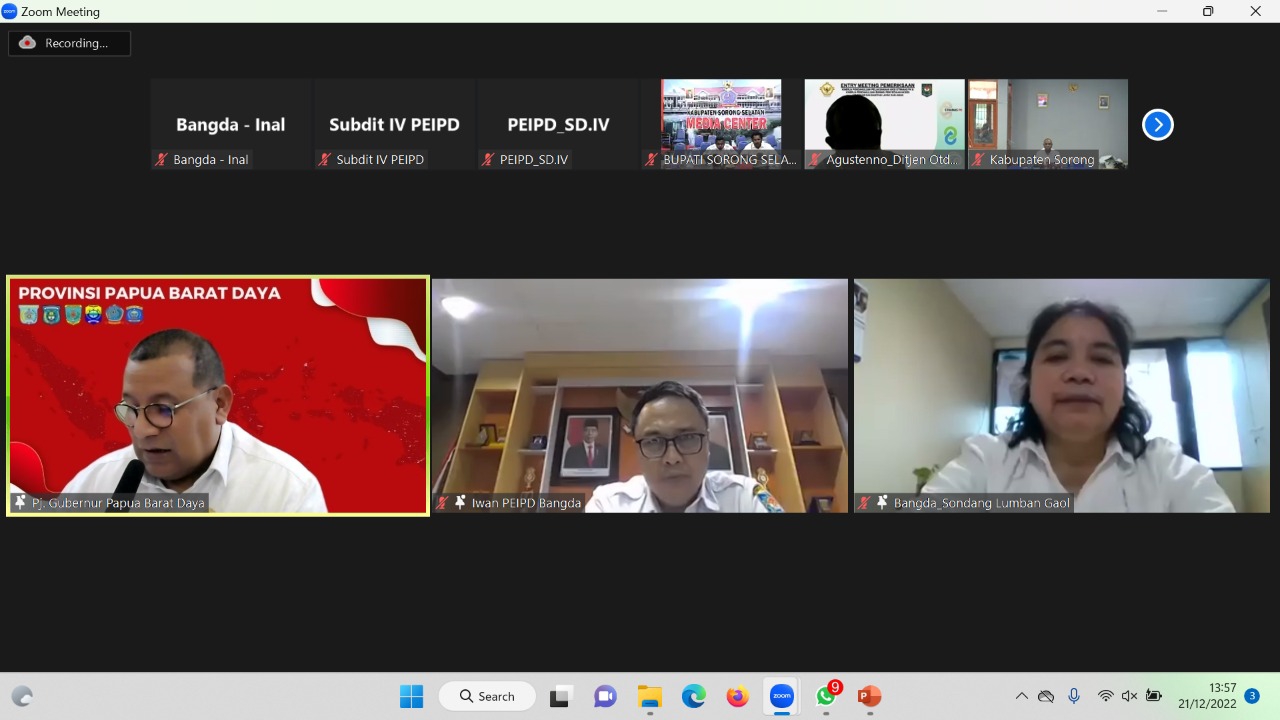
Task: Open Zoom from the taskbar
Action: coord(781,696)
